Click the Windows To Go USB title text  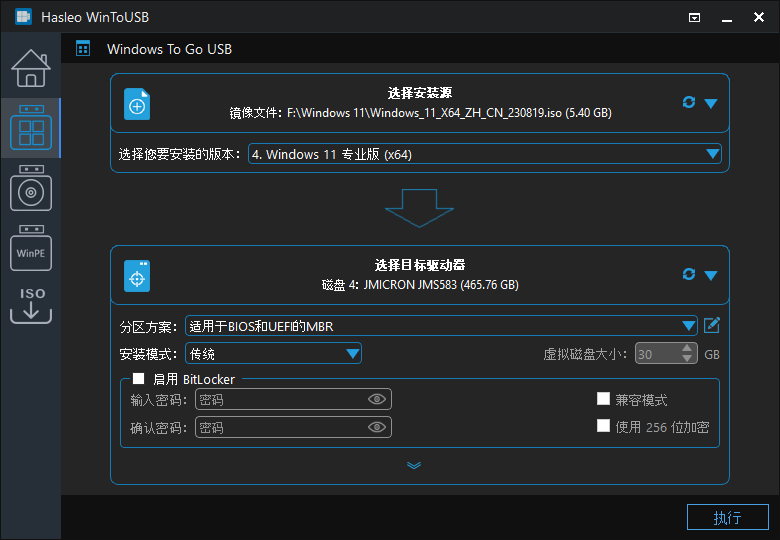click(x=169, y=49)
